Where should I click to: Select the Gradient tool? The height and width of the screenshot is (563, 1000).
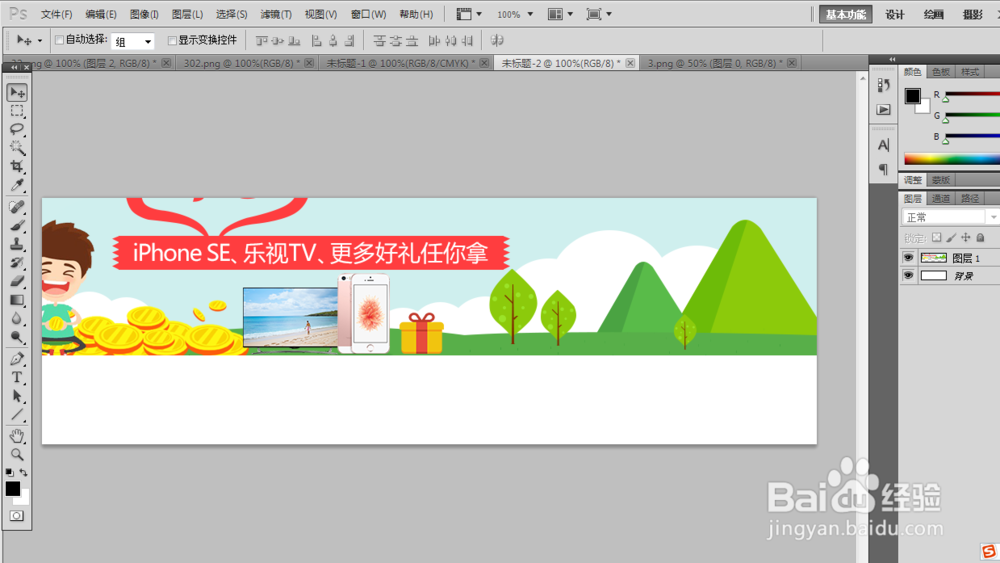pos(17,300)
